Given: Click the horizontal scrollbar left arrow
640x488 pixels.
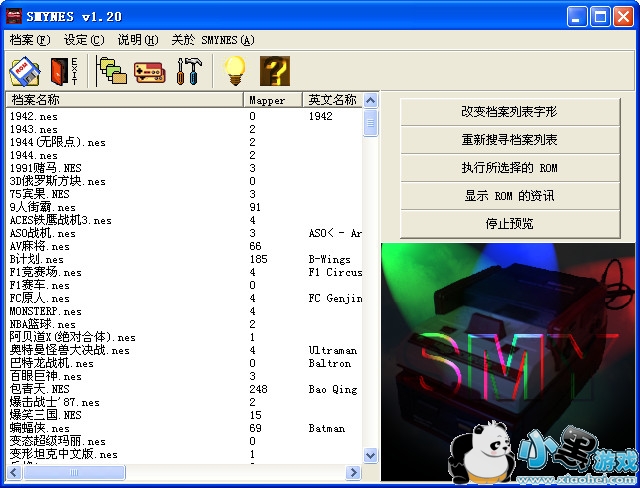Looking at the screenshot, I should (14, 472).
